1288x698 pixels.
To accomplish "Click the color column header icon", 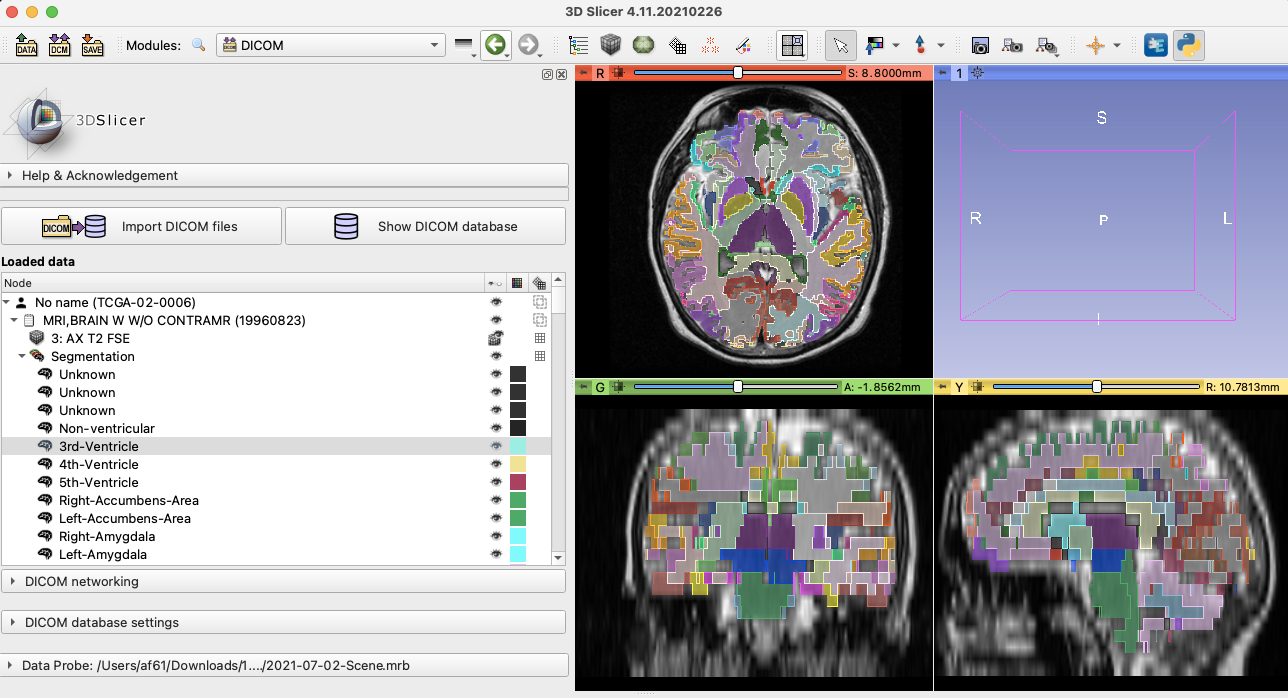I will tap(517, 283).
